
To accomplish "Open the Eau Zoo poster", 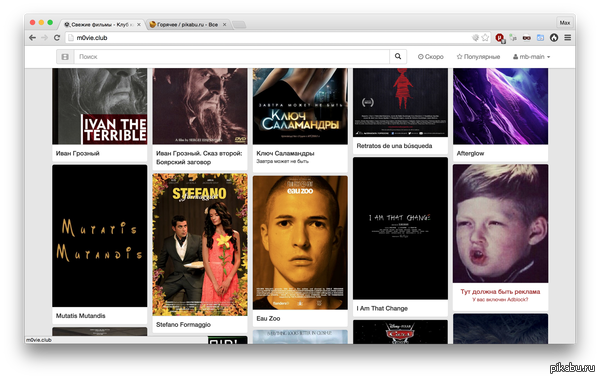I will pos(300,243).
